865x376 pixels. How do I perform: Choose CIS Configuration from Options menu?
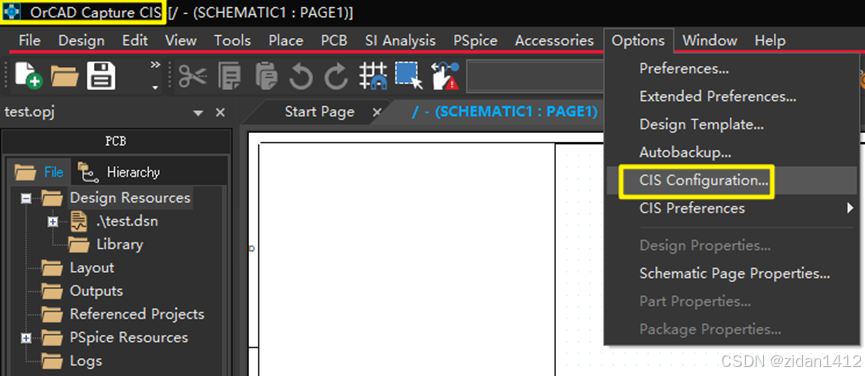tap(703, 180)
